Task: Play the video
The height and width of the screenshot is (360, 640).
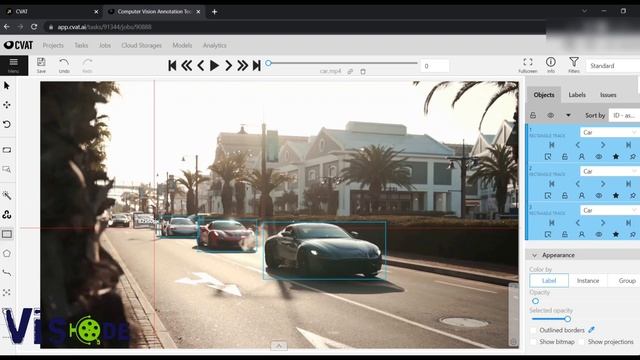Action: point(214,65)
